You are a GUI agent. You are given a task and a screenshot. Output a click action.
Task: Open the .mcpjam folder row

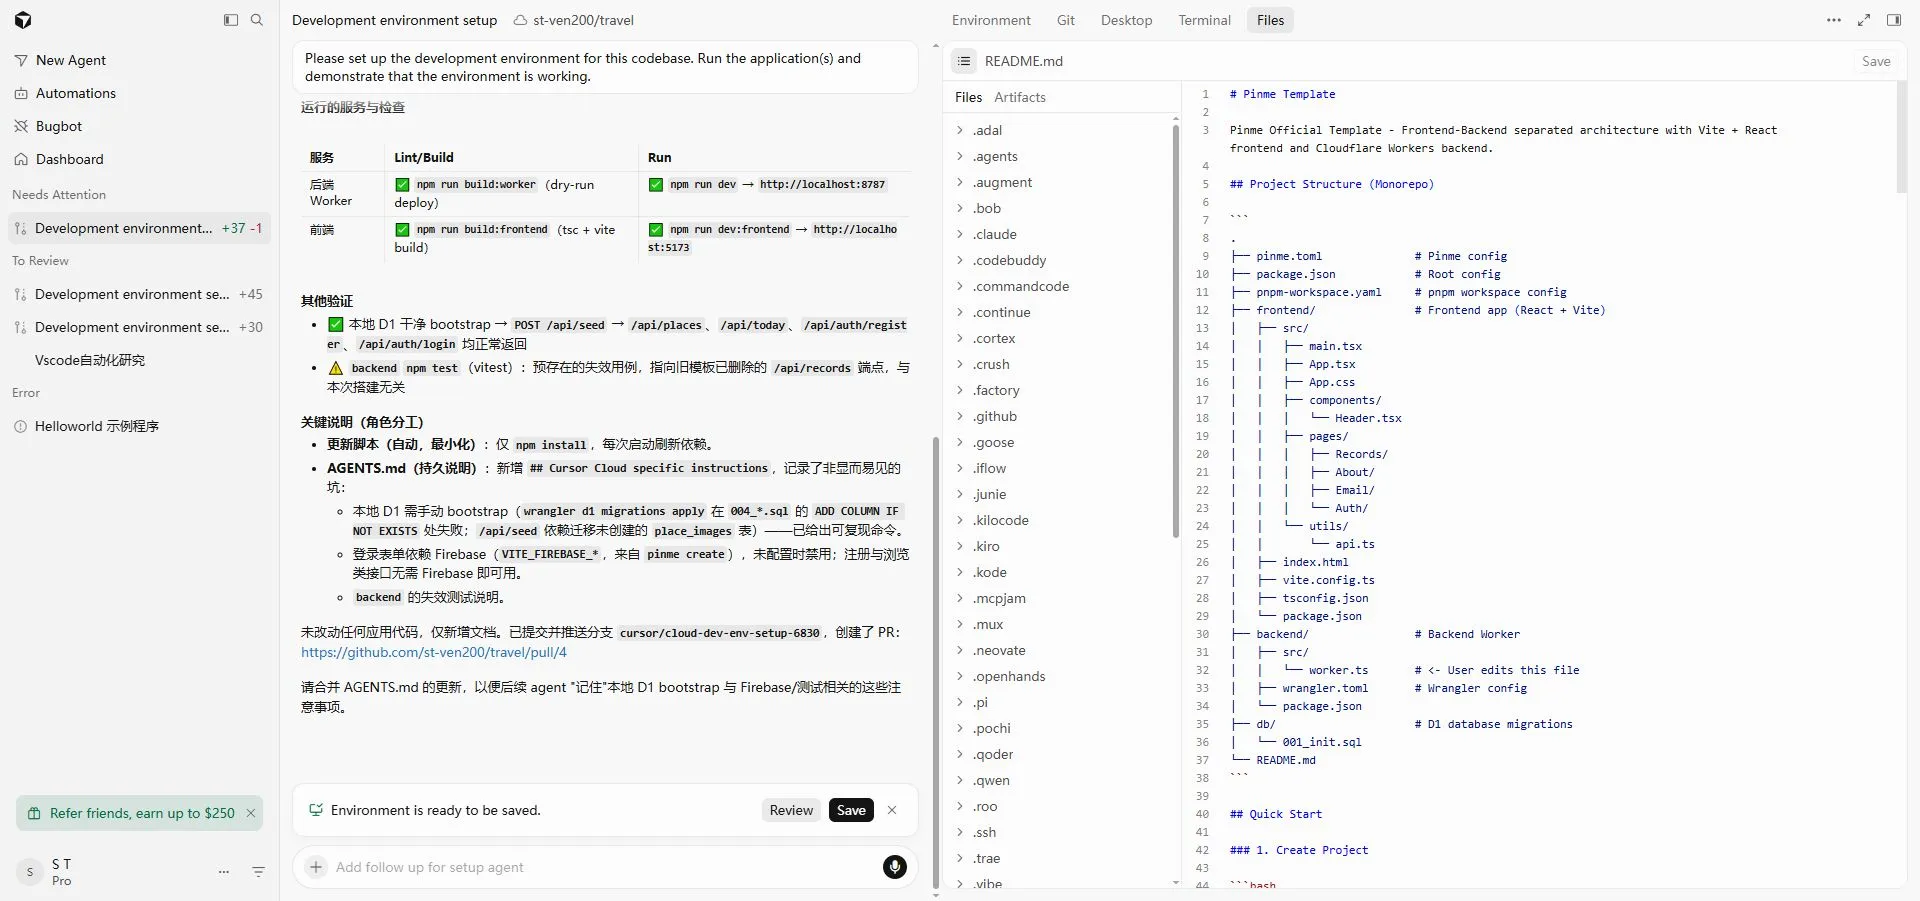pyautogui.click(x=1062, y=598)
